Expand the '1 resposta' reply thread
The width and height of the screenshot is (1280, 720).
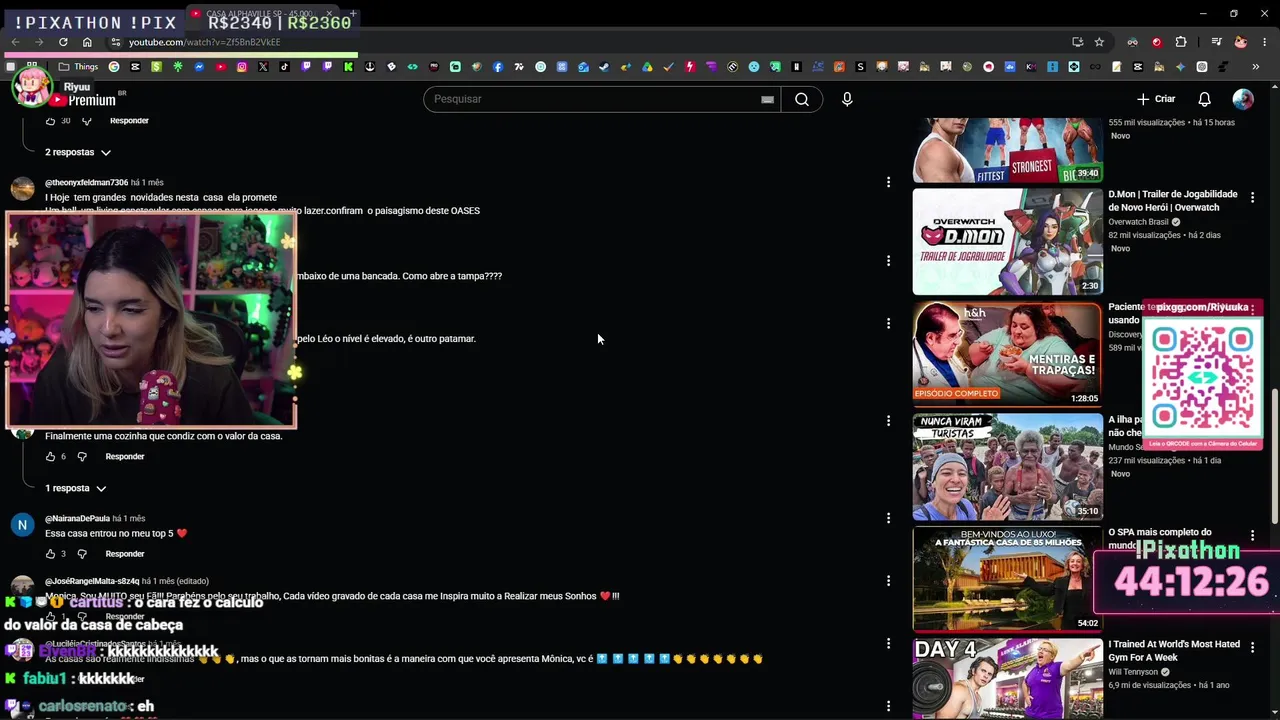(x=76, y=488)
